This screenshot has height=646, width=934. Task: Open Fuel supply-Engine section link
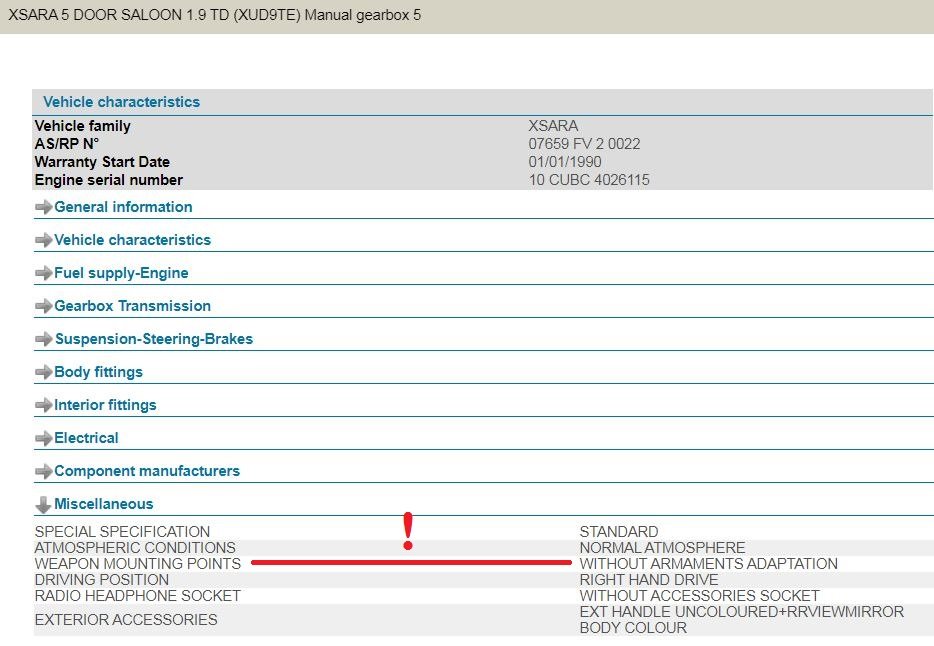pyautogui.click(x=121, y=273)
